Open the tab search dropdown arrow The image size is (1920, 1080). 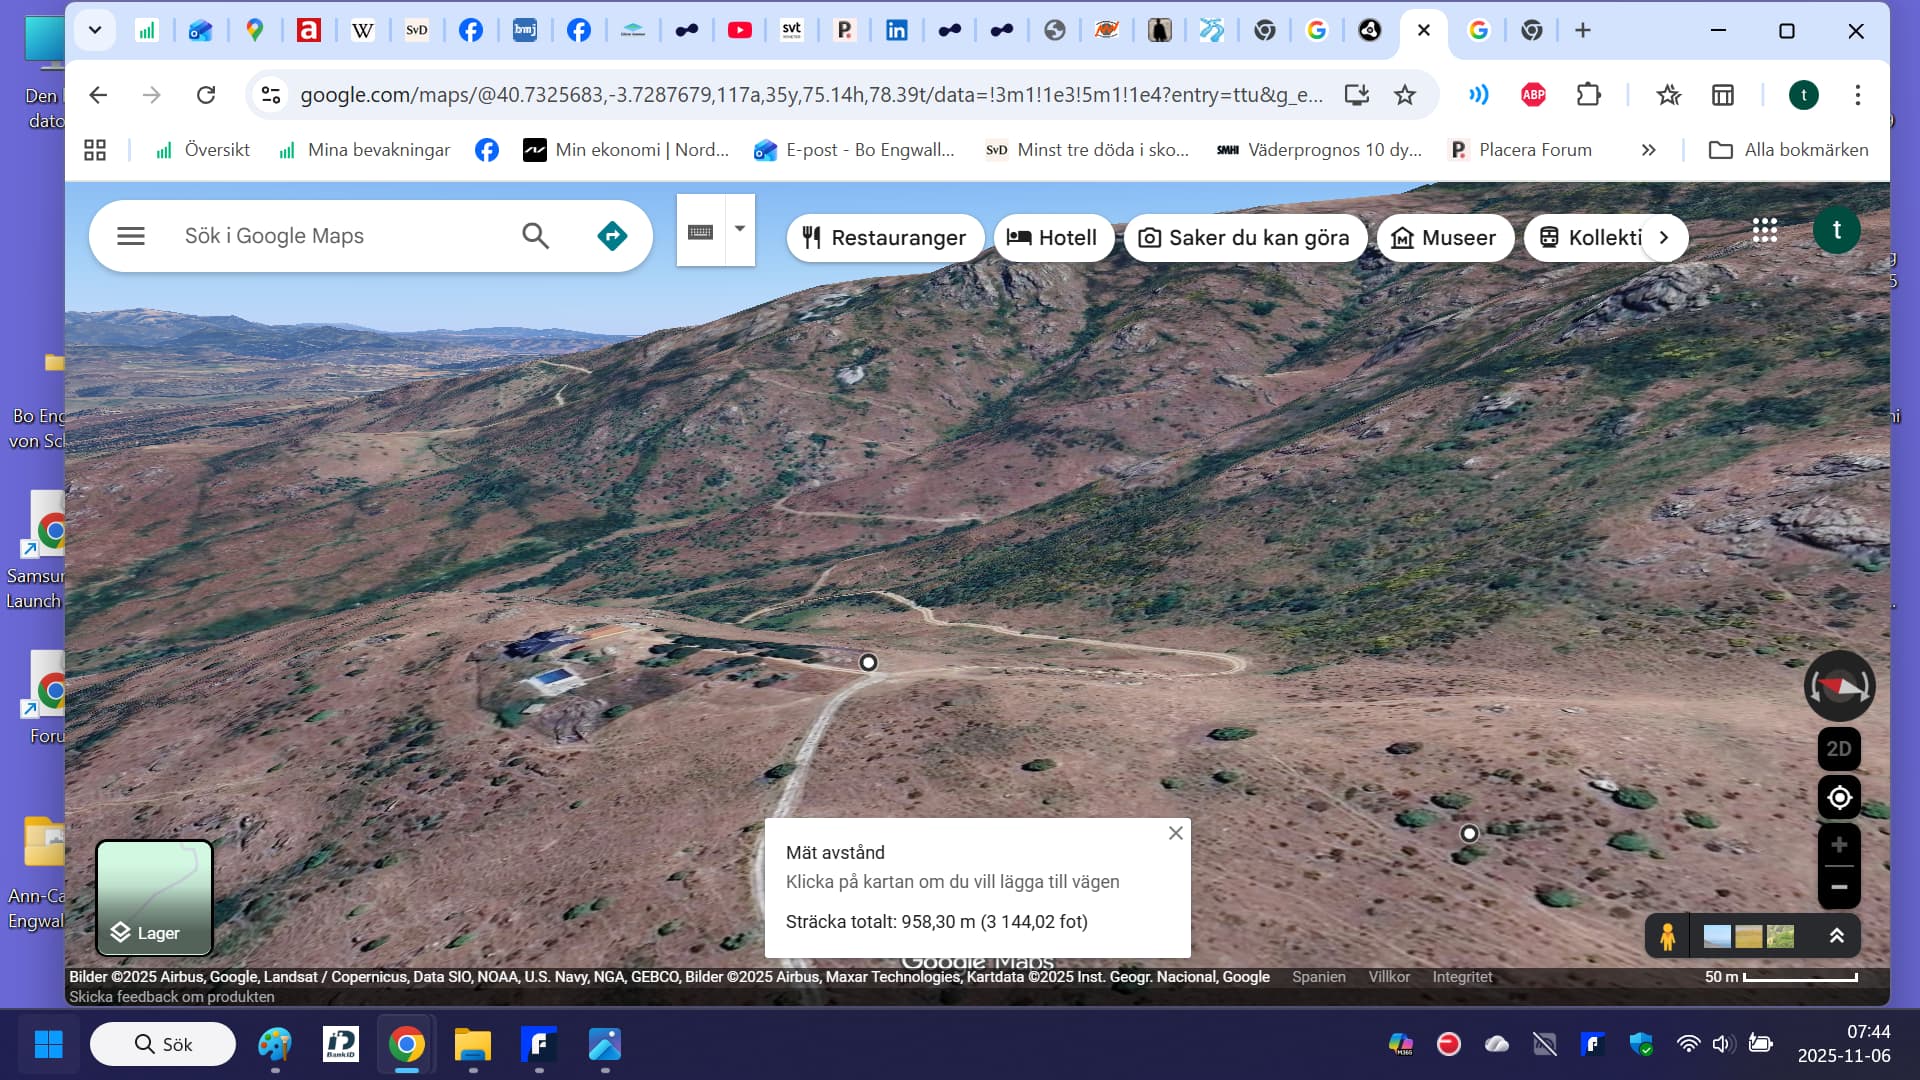pos(95,30)
